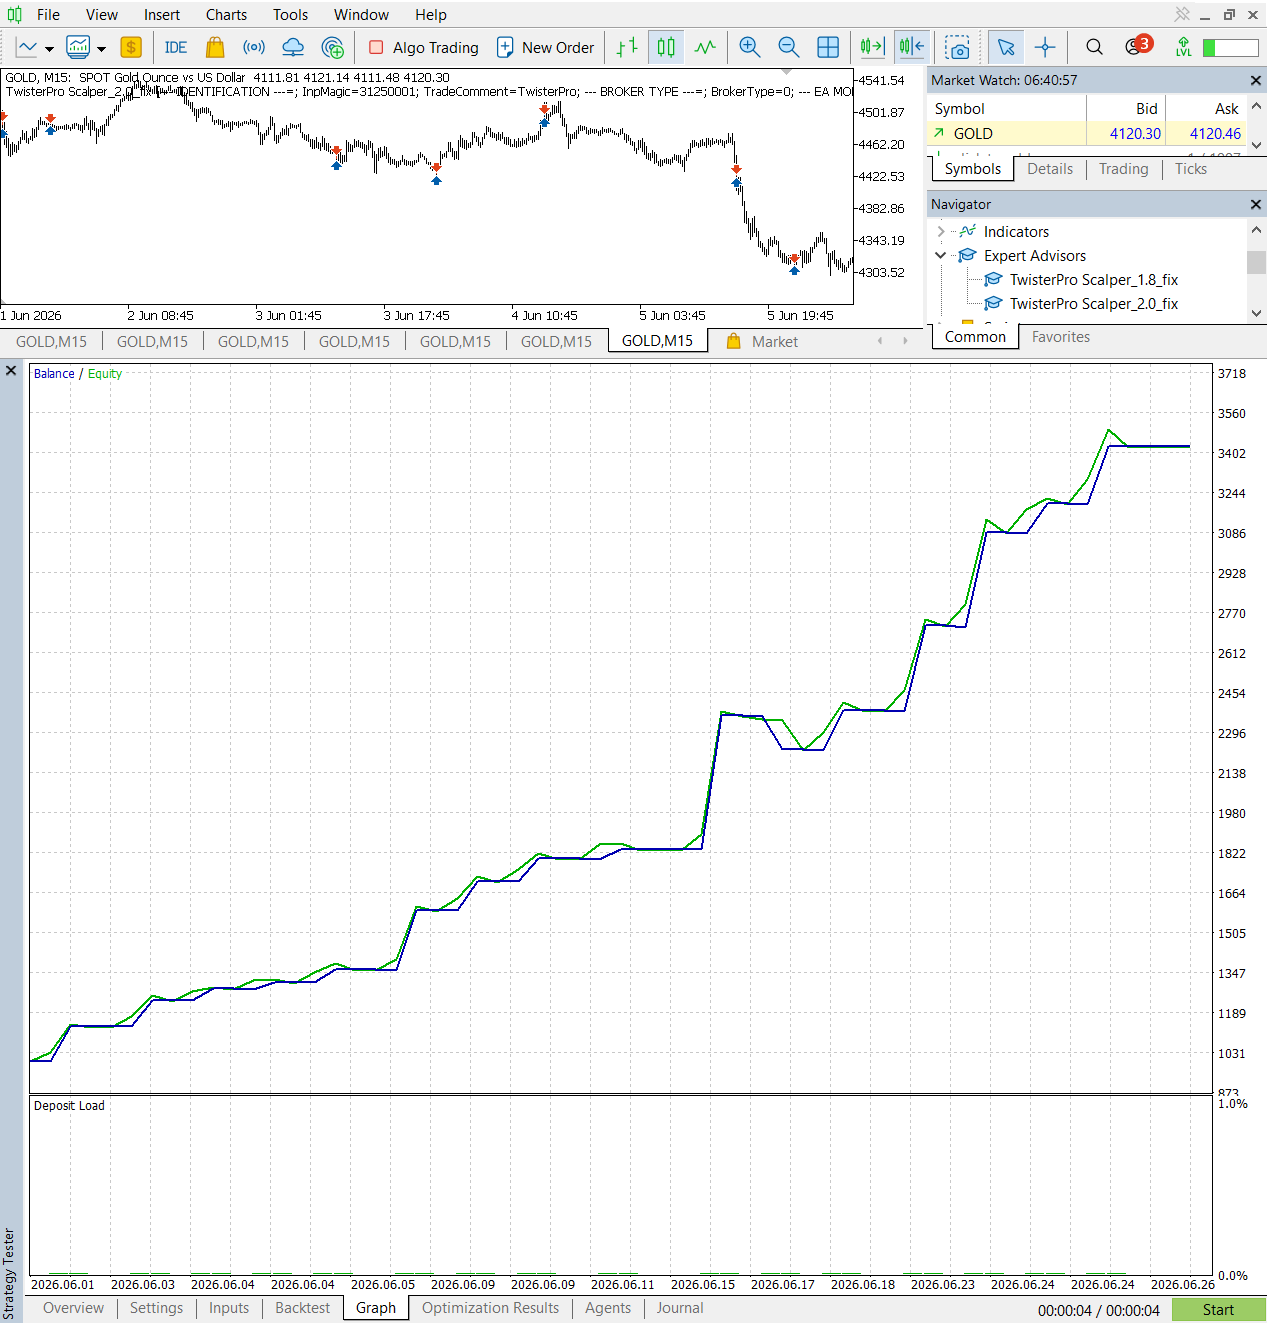Toggle Algo Trading
The image size is (1267, 1323).
tap(424, 47)
